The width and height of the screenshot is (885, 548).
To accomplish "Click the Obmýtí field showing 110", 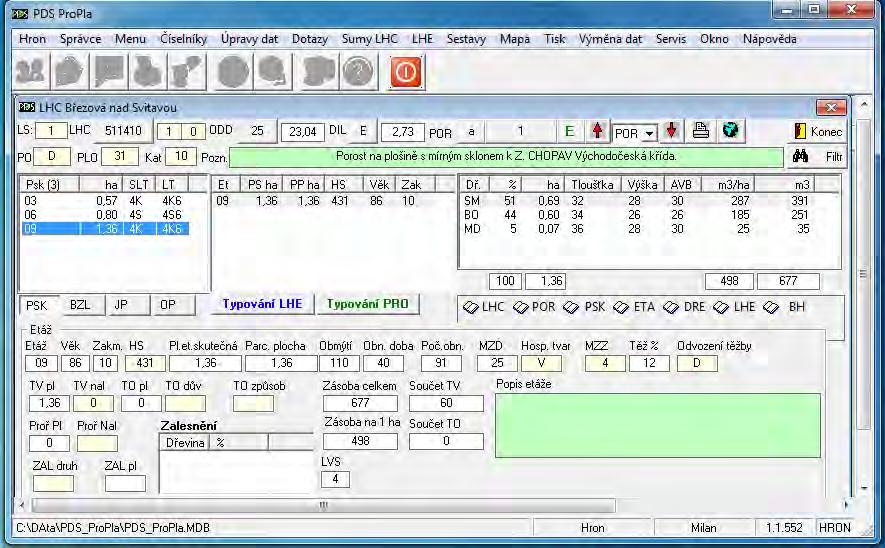I will click(x=339, y=363).
